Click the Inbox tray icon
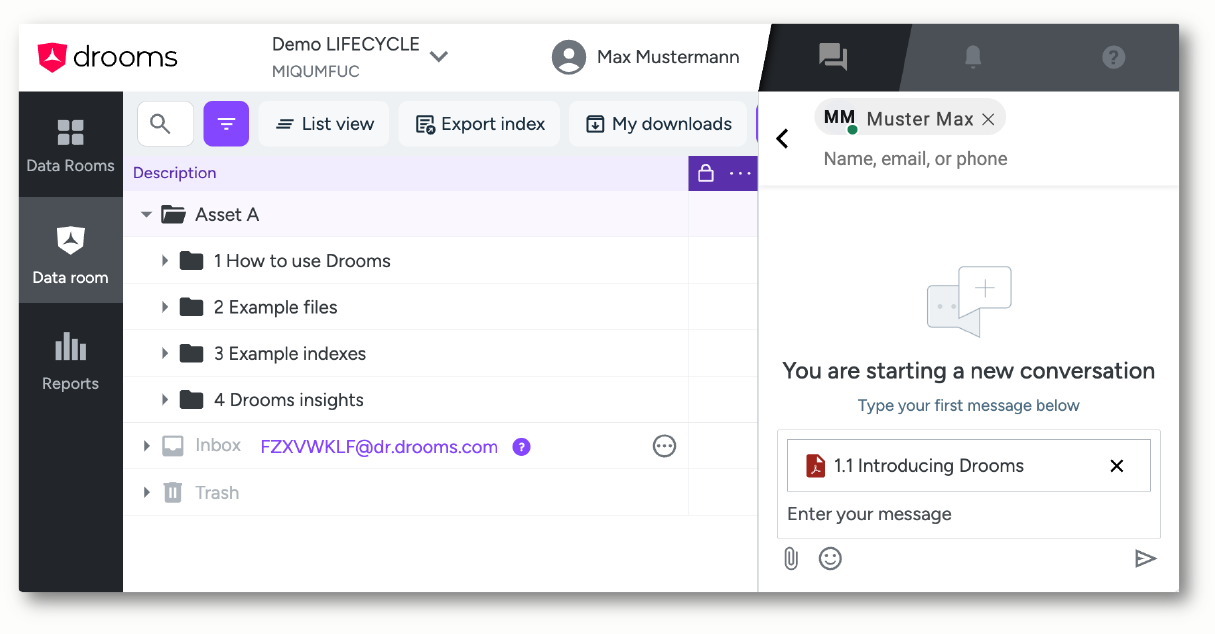 [173, 446]
